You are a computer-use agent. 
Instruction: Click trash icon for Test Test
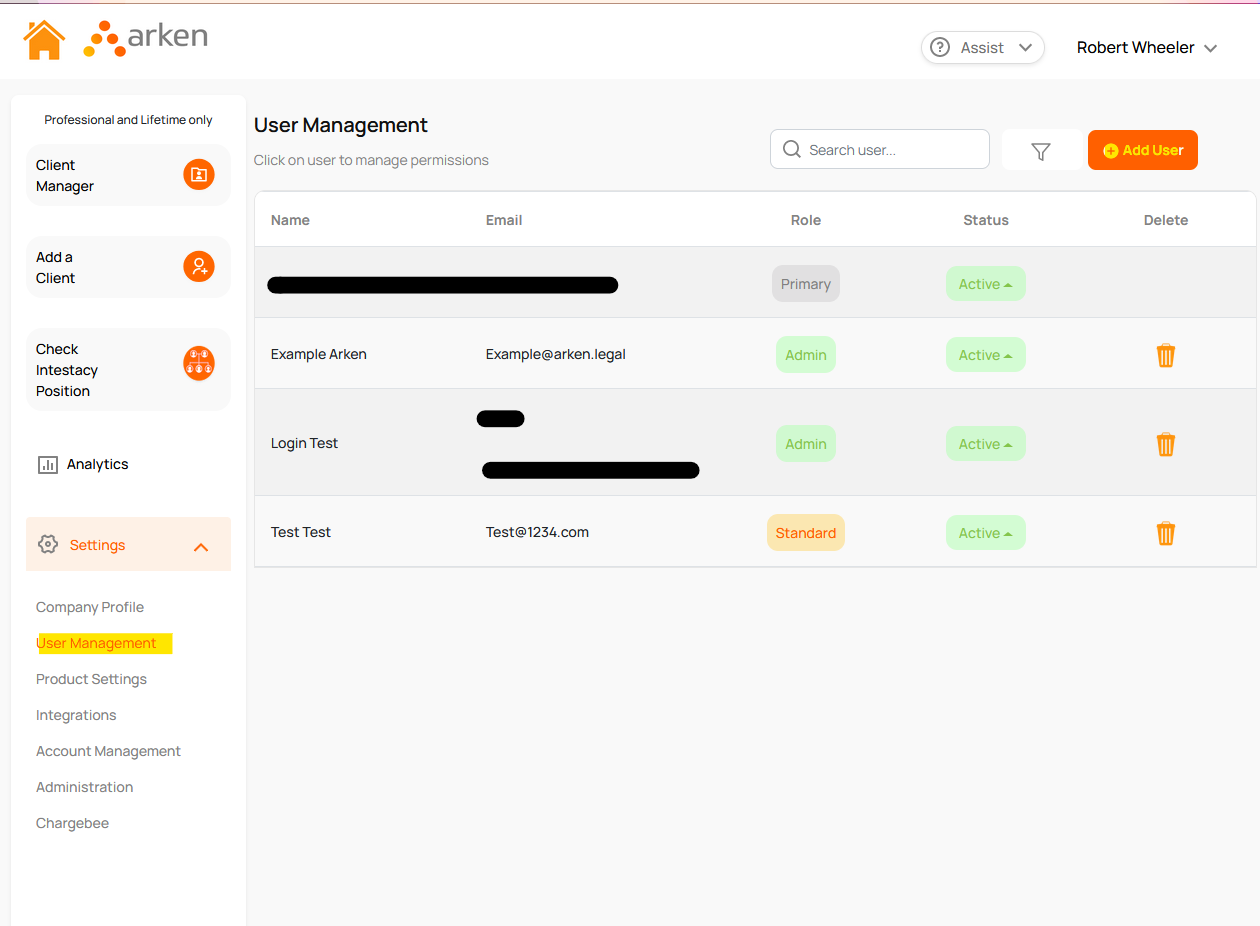[x=1165, y=533]
